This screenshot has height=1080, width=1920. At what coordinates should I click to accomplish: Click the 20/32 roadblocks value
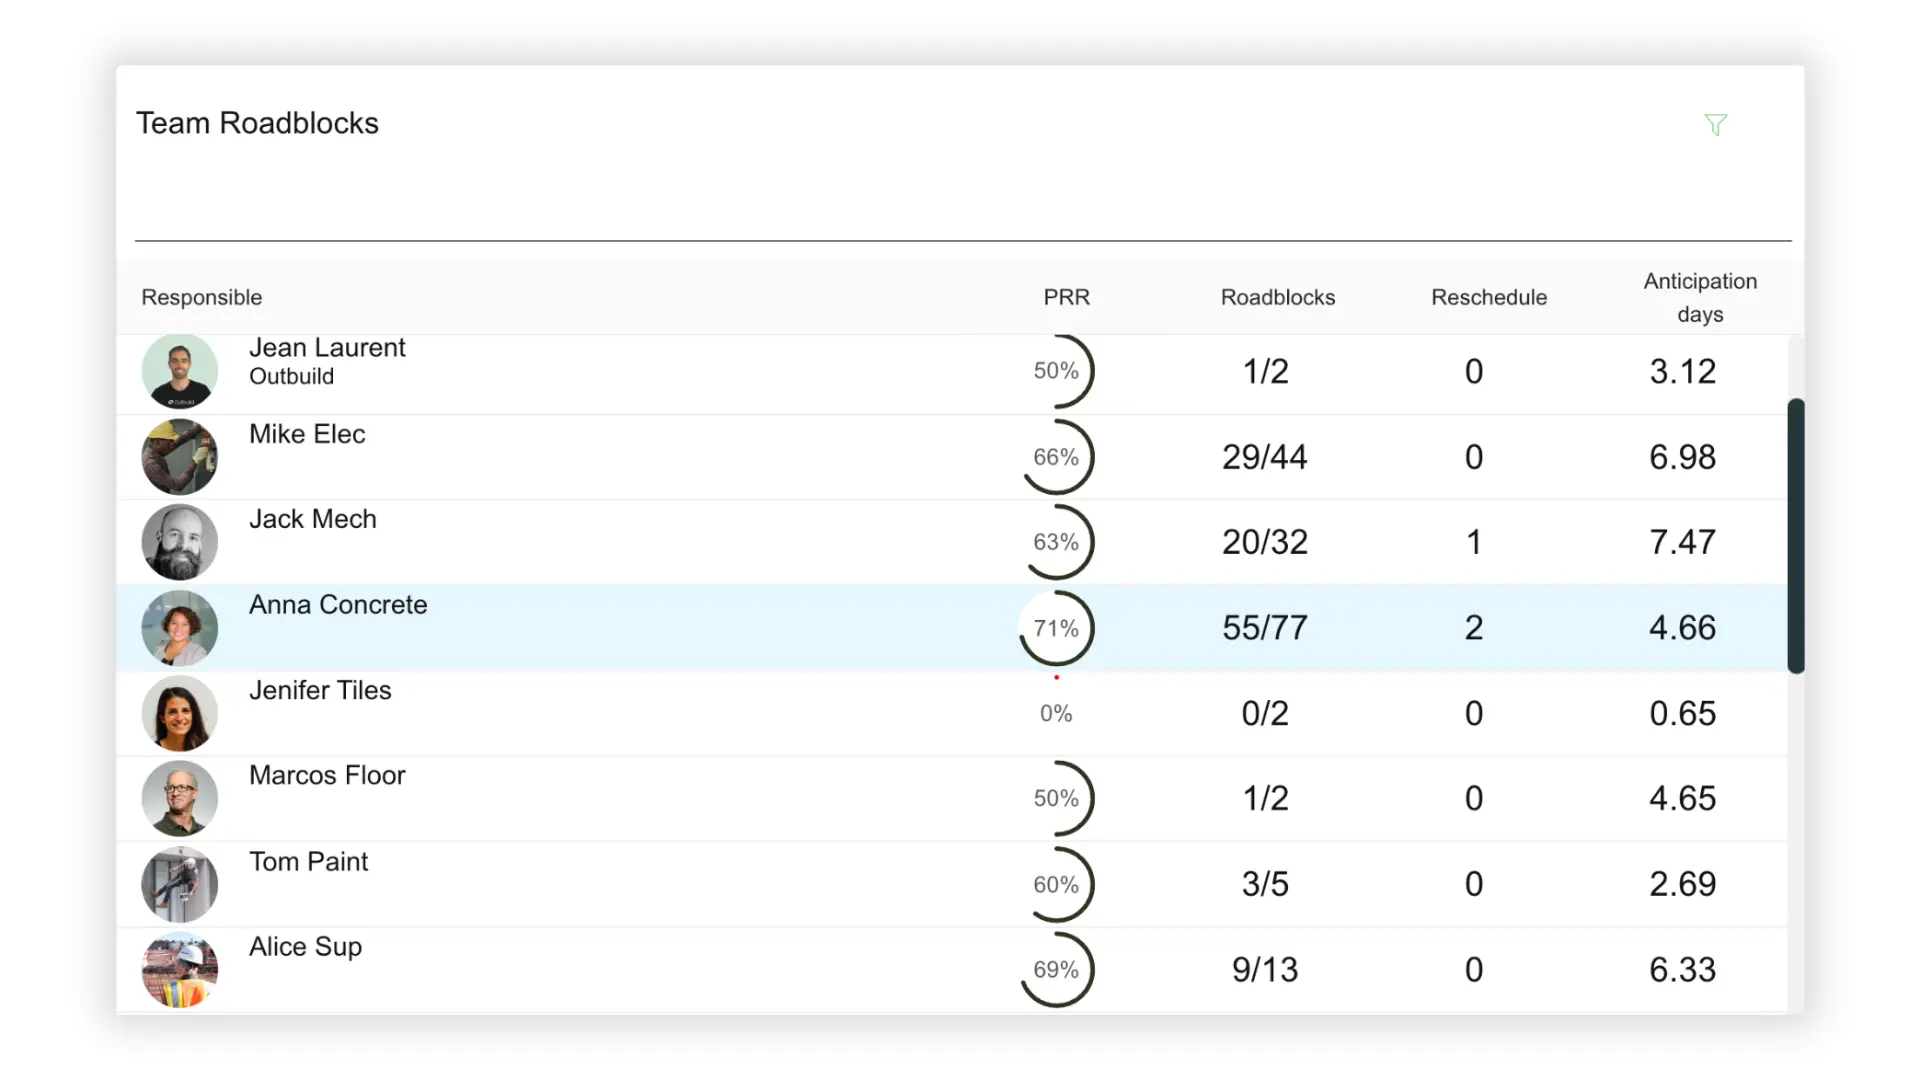point(1265,542)
